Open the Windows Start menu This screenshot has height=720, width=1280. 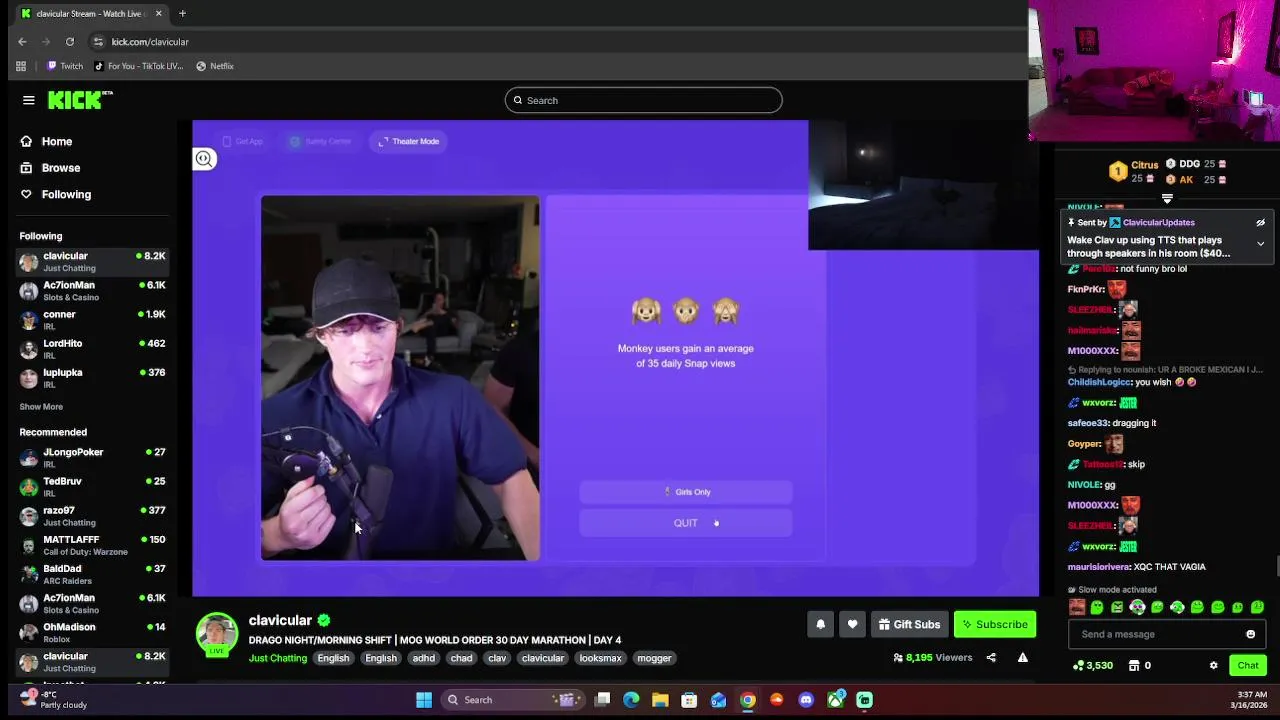pos(424,700)
